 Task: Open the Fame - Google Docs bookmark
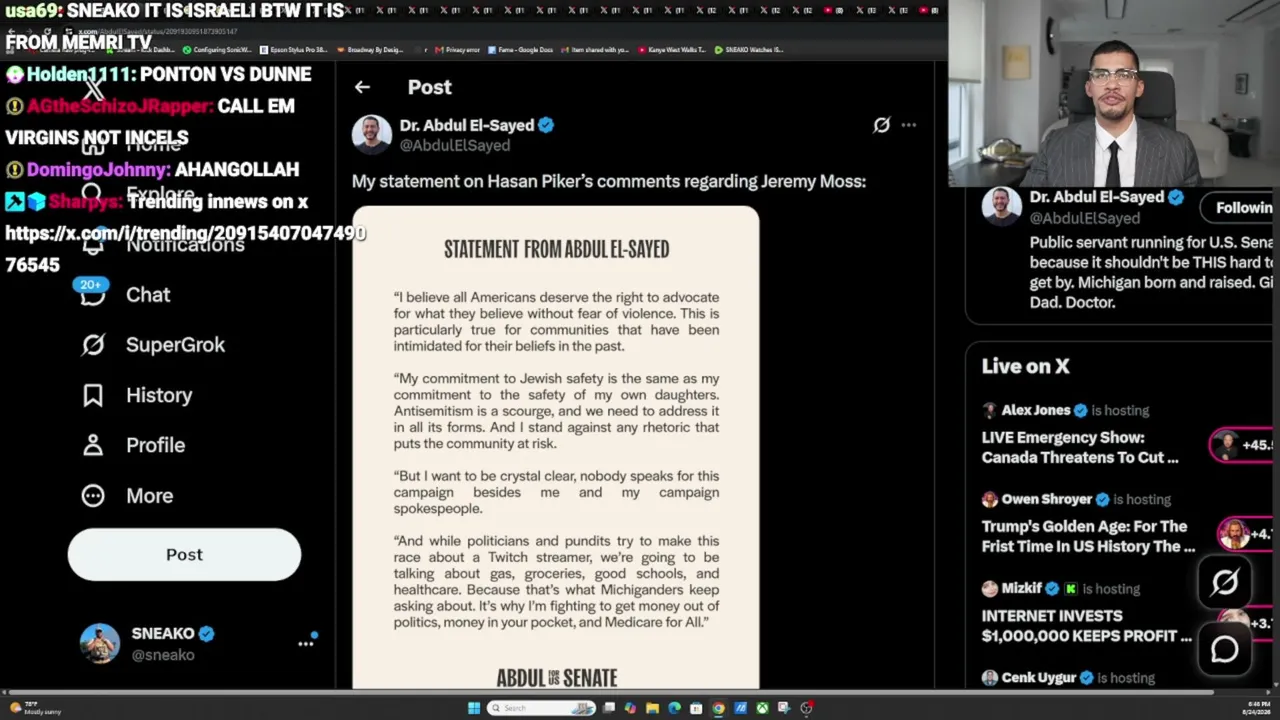point(520,50)
